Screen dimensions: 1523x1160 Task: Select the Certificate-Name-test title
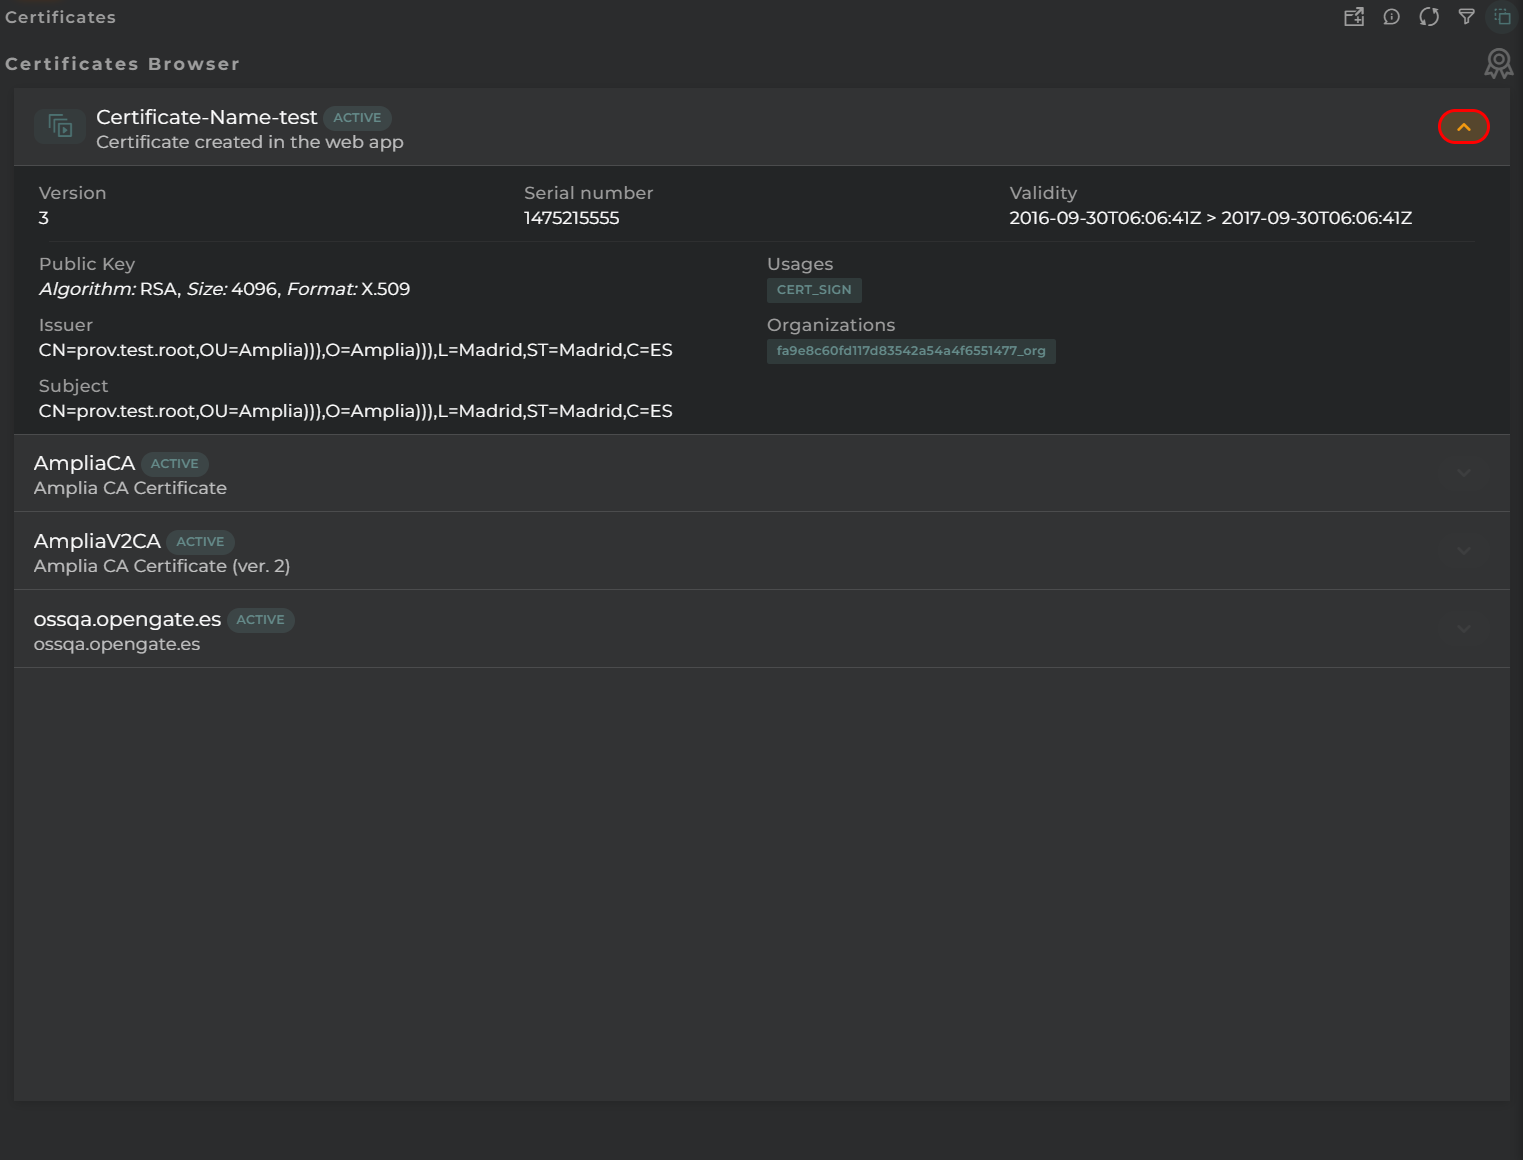(207, 118)
